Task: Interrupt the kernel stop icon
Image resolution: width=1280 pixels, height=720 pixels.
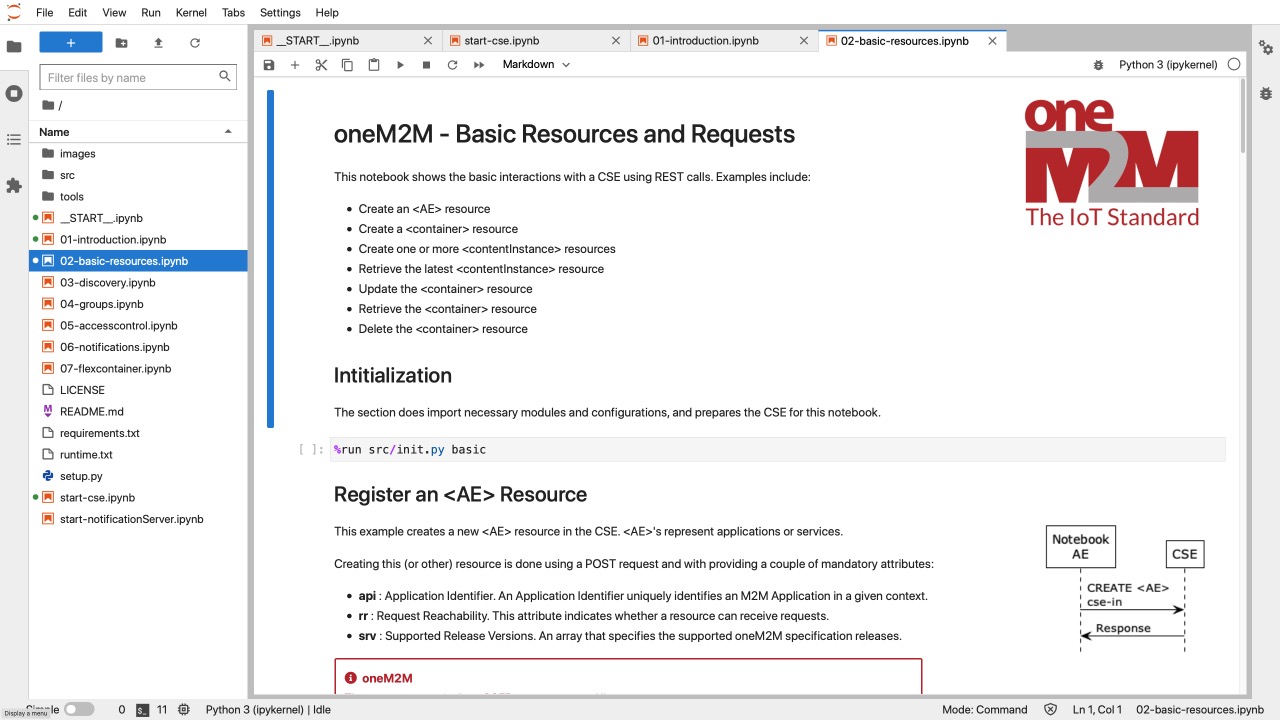Action: click(x=426, y=65)
